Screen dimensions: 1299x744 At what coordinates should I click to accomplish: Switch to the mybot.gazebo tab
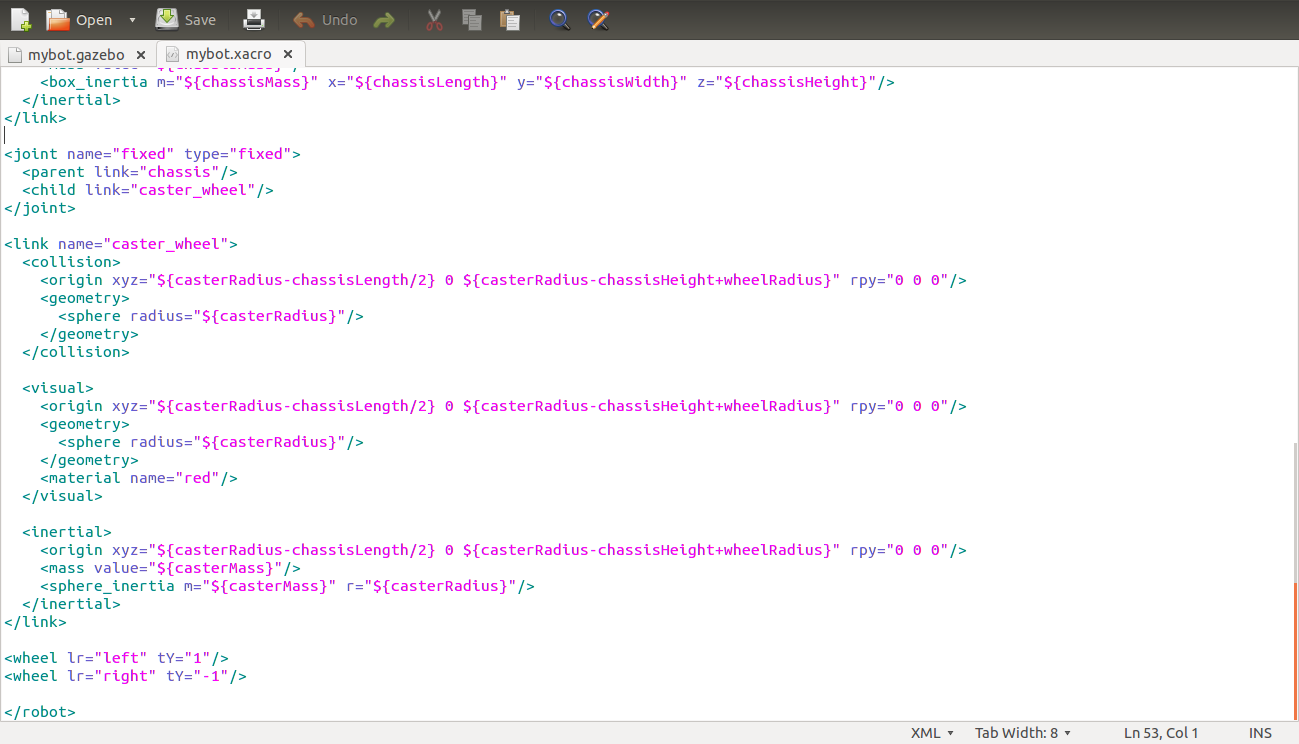click(x=76, y=54)
